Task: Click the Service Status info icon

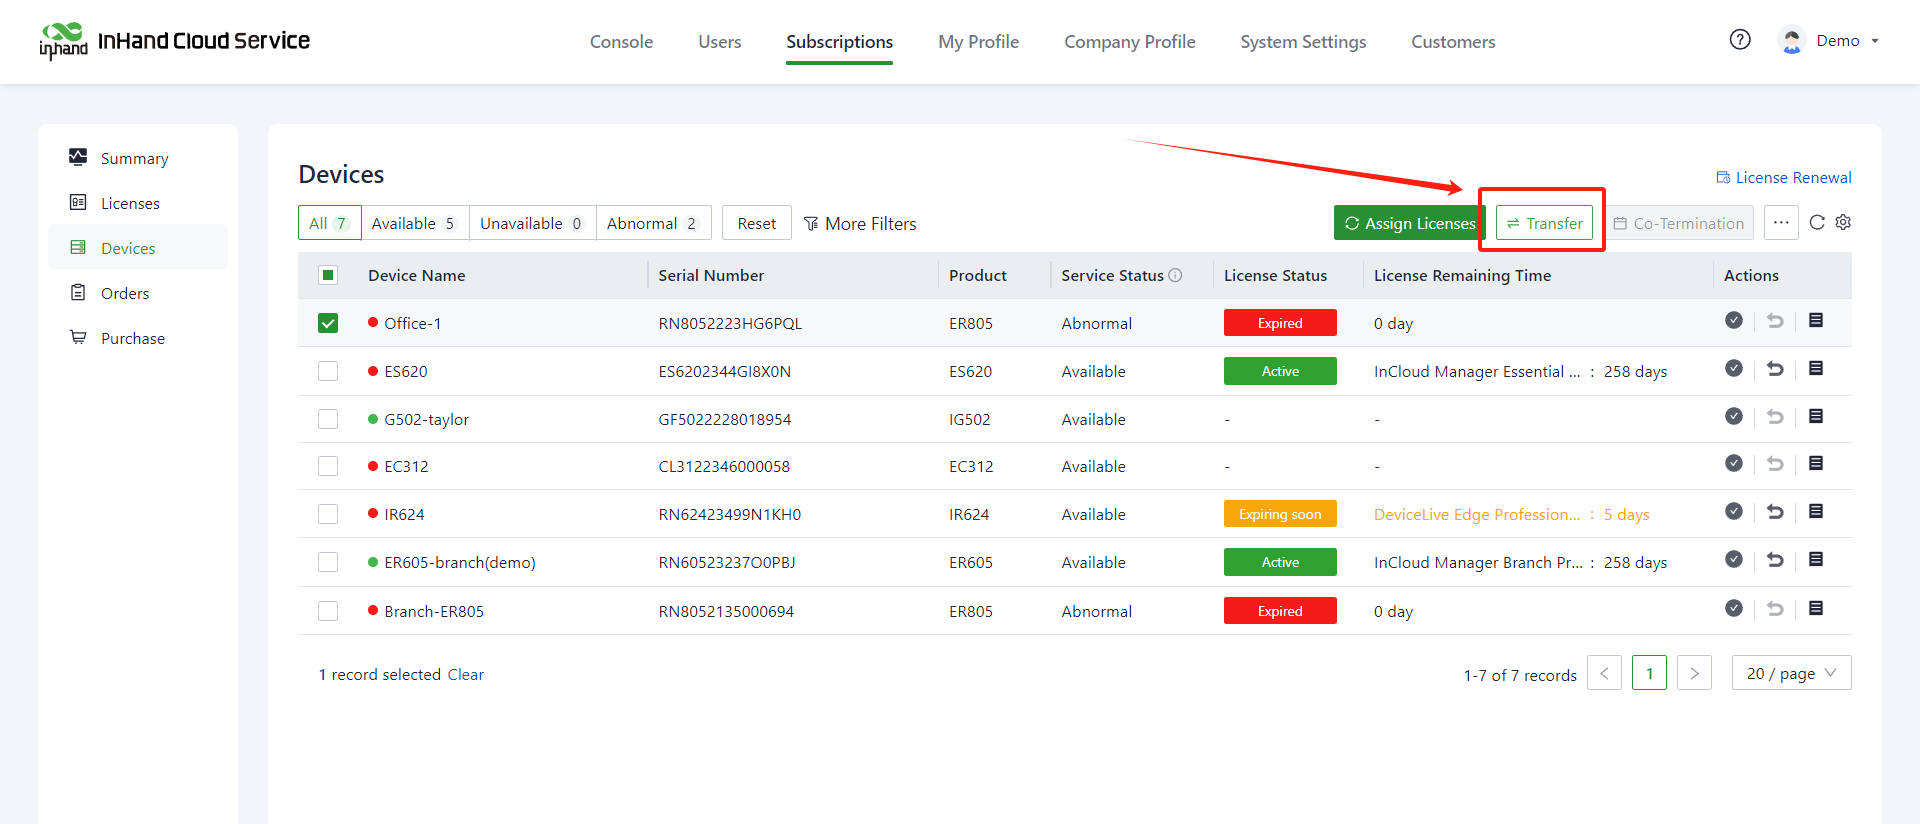Action: point(1176,275)
